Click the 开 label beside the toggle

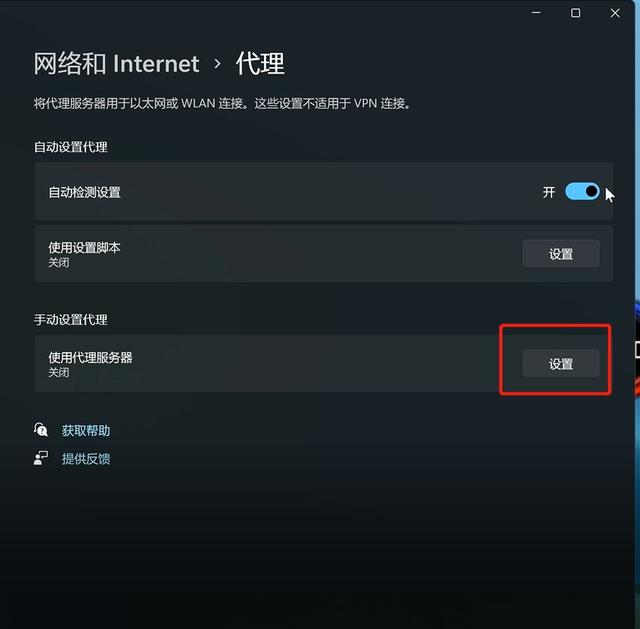click(x=549, y=192)
